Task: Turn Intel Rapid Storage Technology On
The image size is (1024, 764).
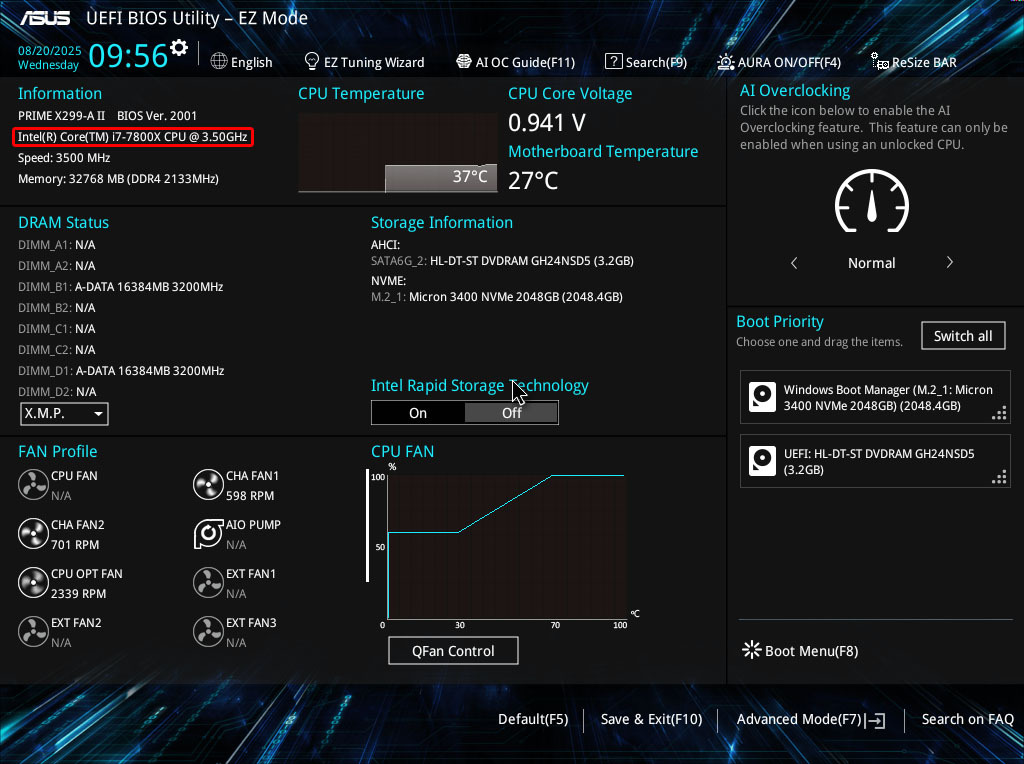Action: coord(418,413)
